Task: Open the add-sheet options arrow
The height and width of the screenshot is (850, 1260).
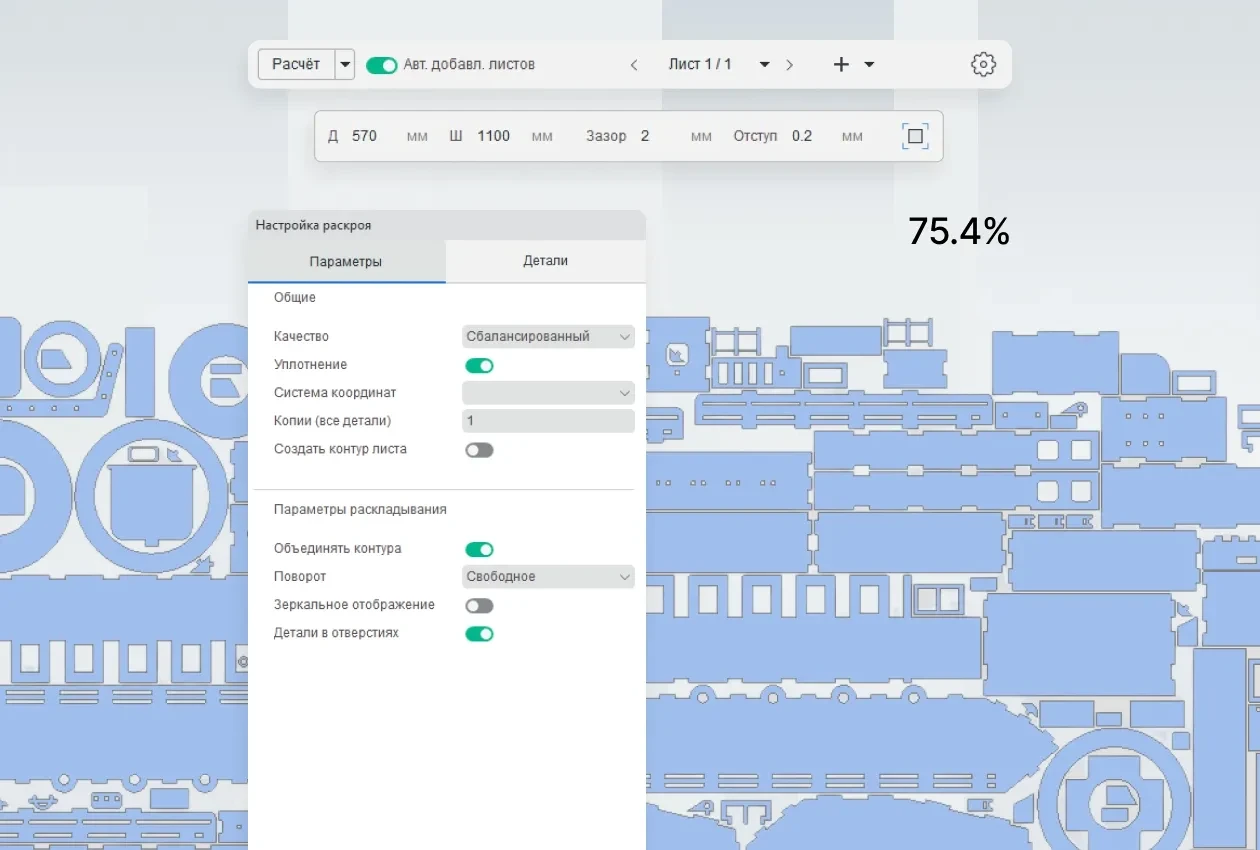Action: click(869, 65)
